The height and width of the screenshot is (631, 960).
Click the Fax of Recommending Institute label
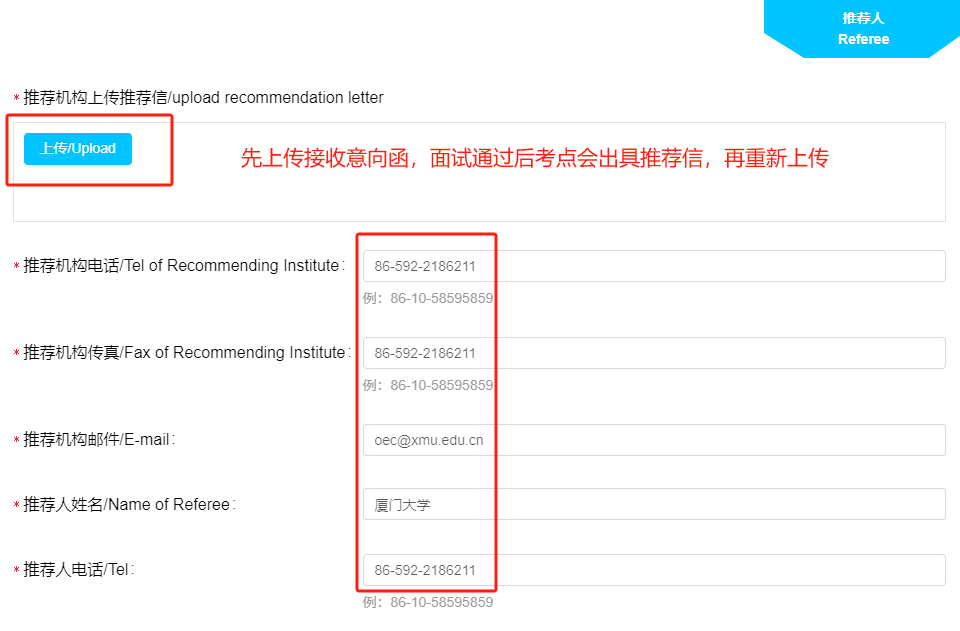[186, 353]
